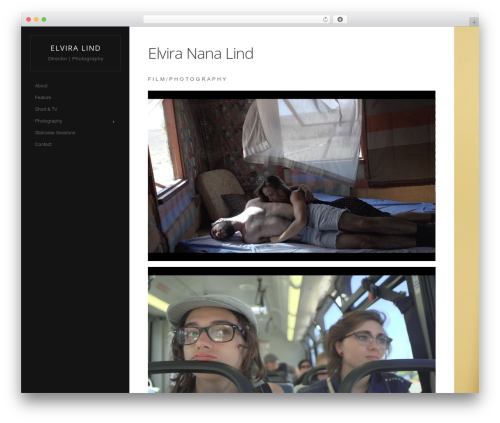Open the Photography menu item

(x=48, y=121)
